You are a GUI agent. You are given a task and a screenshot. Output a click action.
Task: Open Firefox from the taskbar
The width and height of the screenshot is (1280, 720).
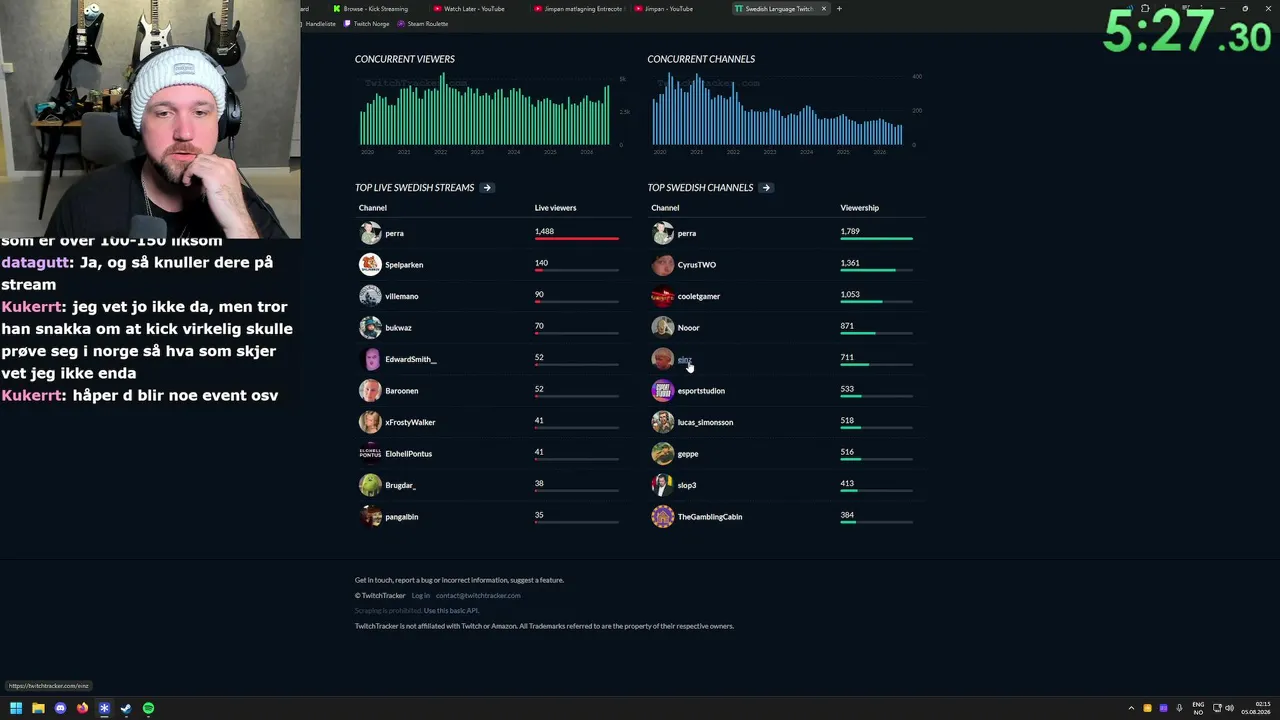click(82, 708)
